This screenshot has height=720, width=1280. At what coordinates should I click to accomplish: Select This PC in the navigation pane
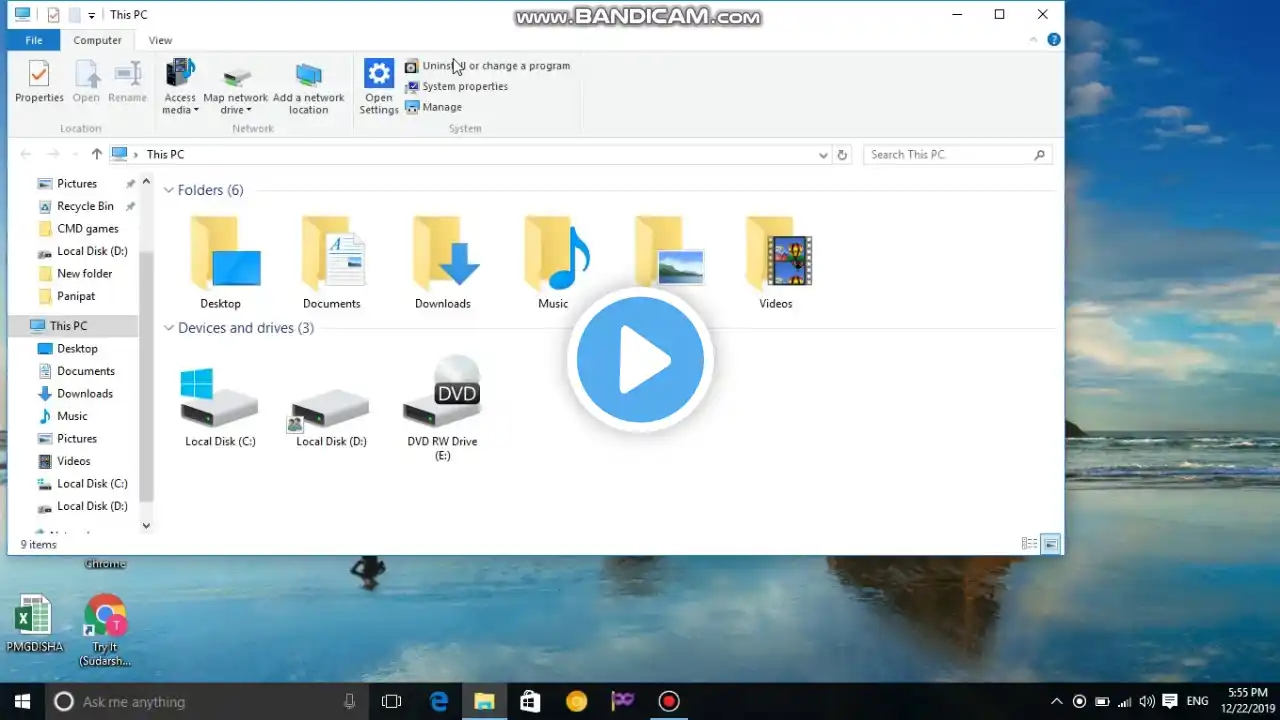coord(68,326)
